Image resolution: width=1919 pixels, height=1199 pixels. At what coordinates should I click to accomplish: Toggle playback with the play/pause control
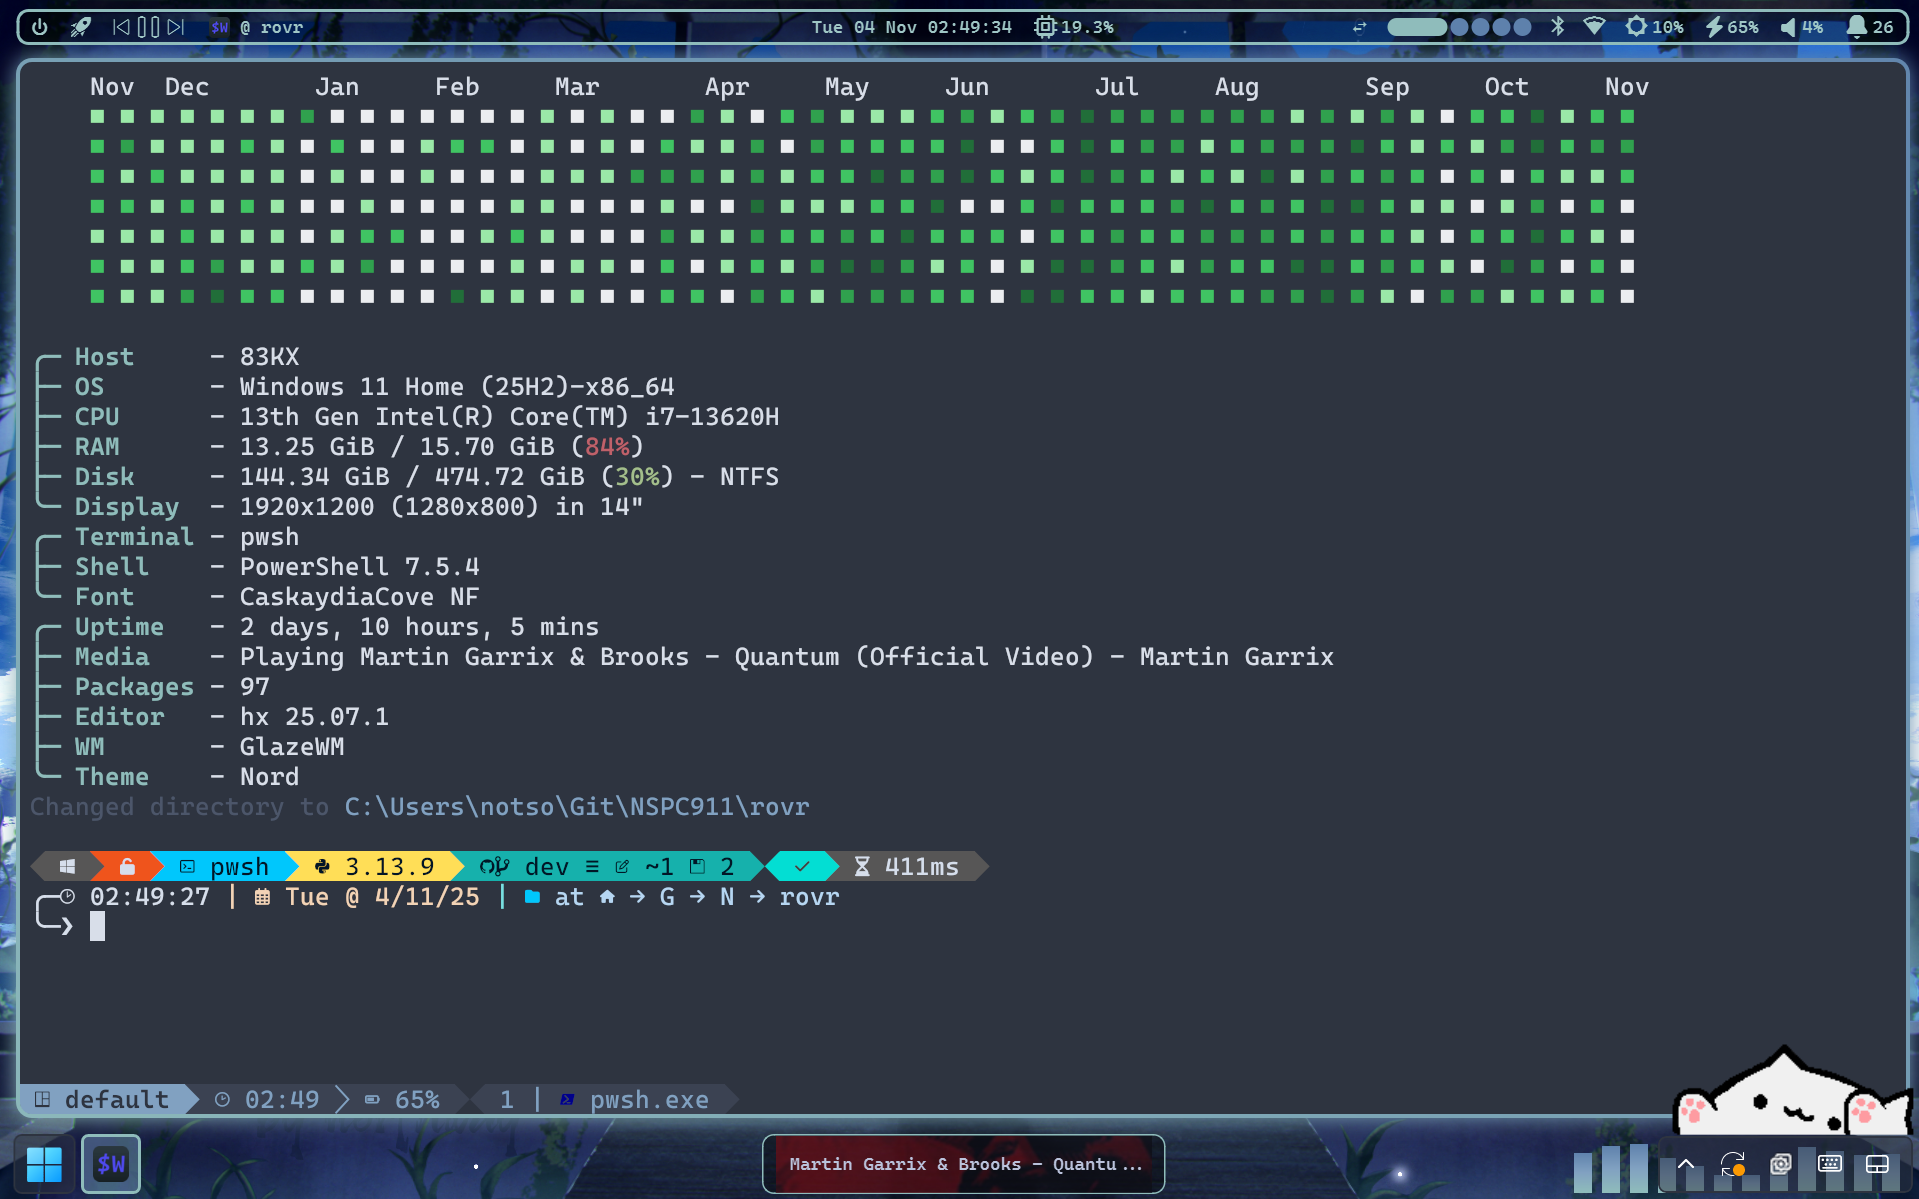(147, 27)
